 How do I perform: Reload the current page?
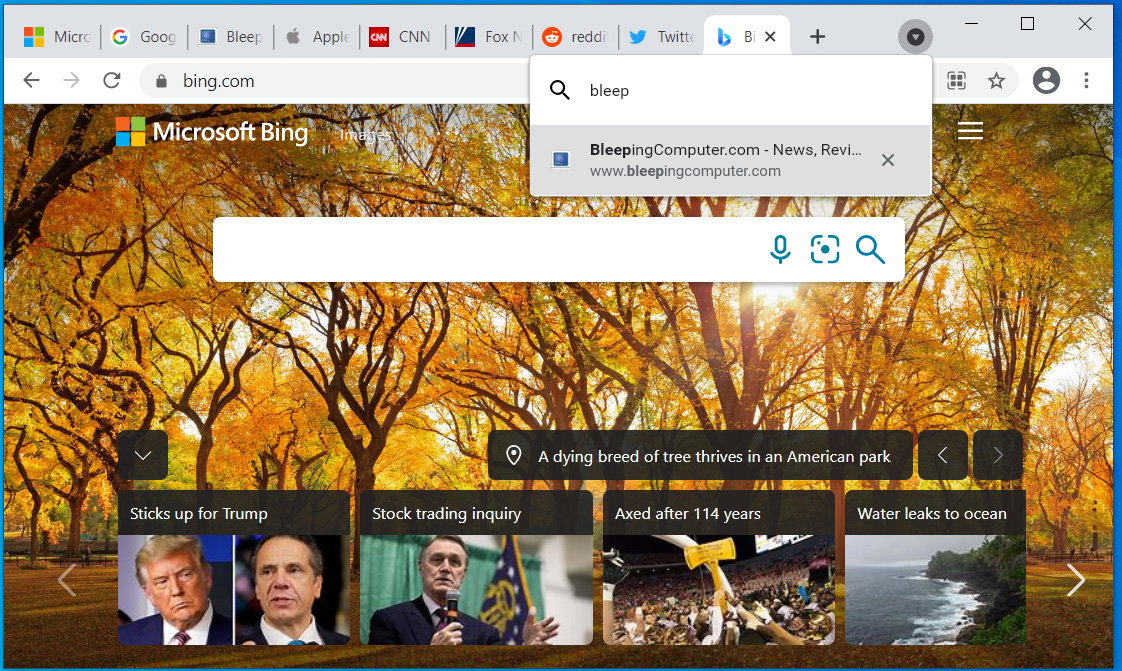pyautogui.click(x=112, y=80)
